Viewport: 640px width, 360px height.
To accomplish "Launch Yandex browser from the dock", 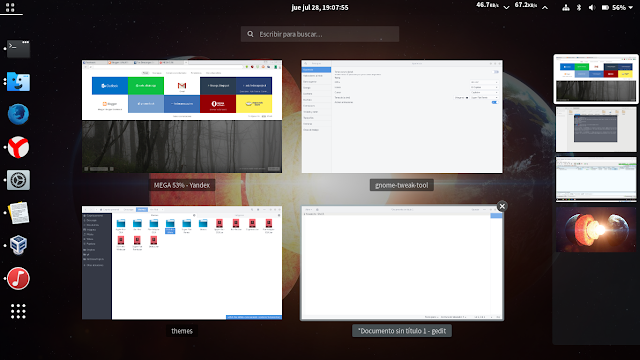I will click(x=18, y=147).
